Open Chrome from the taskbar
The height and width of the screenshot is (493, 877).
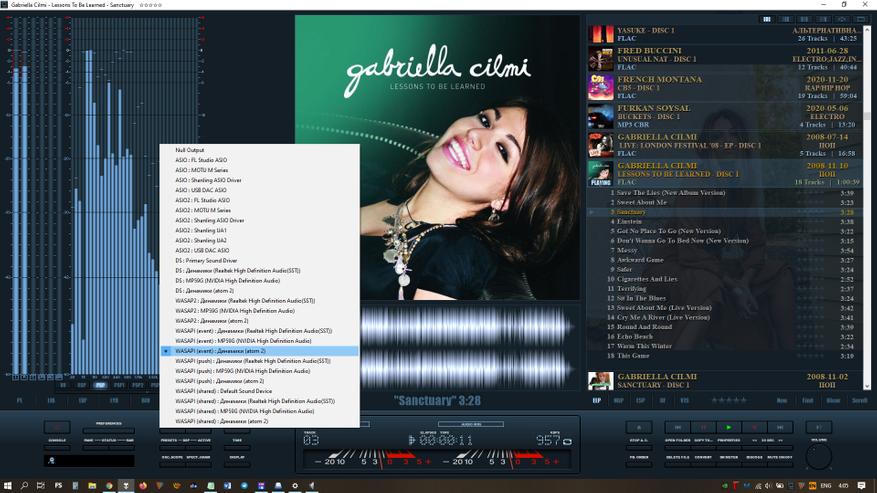pyautogui.click(x=109, y=486)
